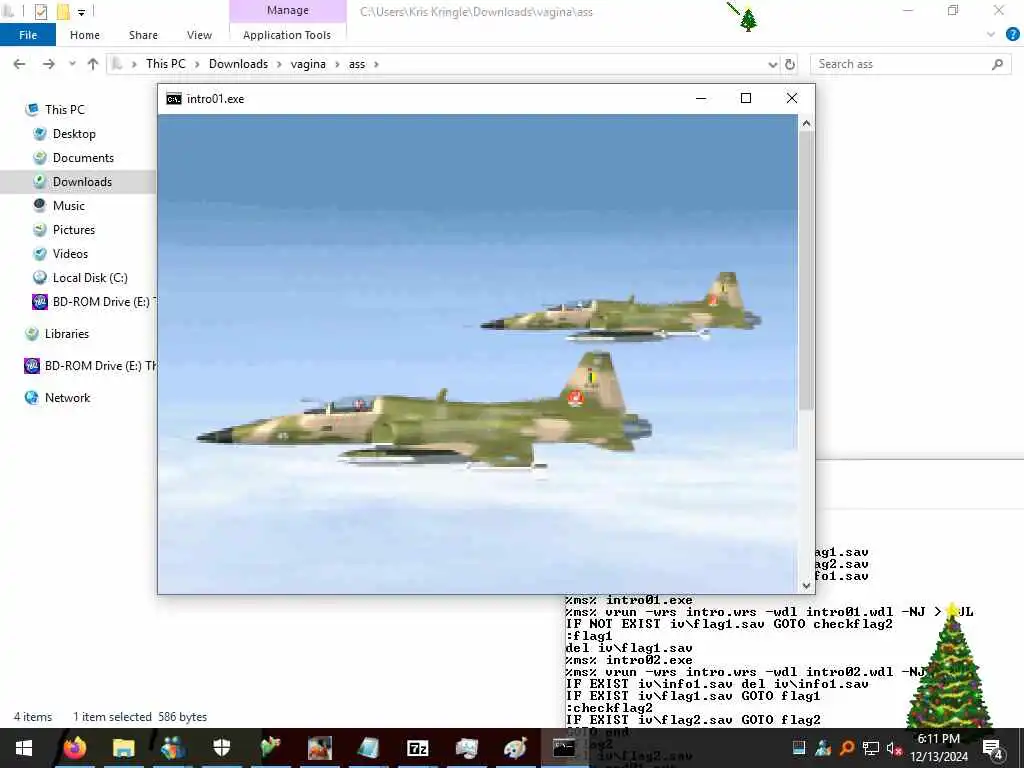This screenshot has height=768, width=1024.
Task: Select Downloads in navigation pane
Action: tap(82, 182)
